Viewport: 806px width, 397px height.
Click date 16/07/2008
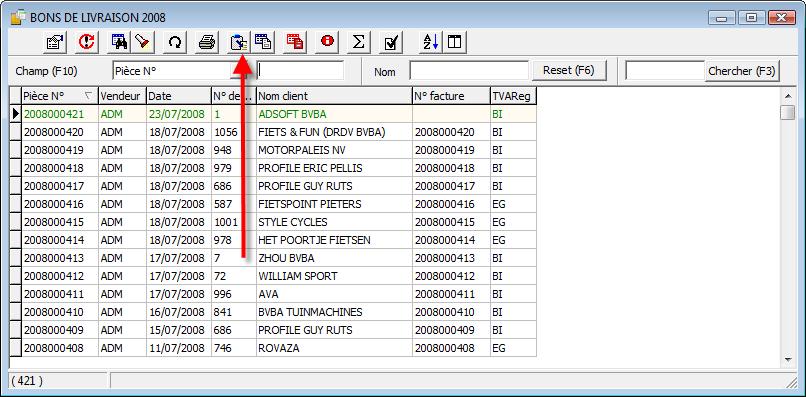coord(177,312)
